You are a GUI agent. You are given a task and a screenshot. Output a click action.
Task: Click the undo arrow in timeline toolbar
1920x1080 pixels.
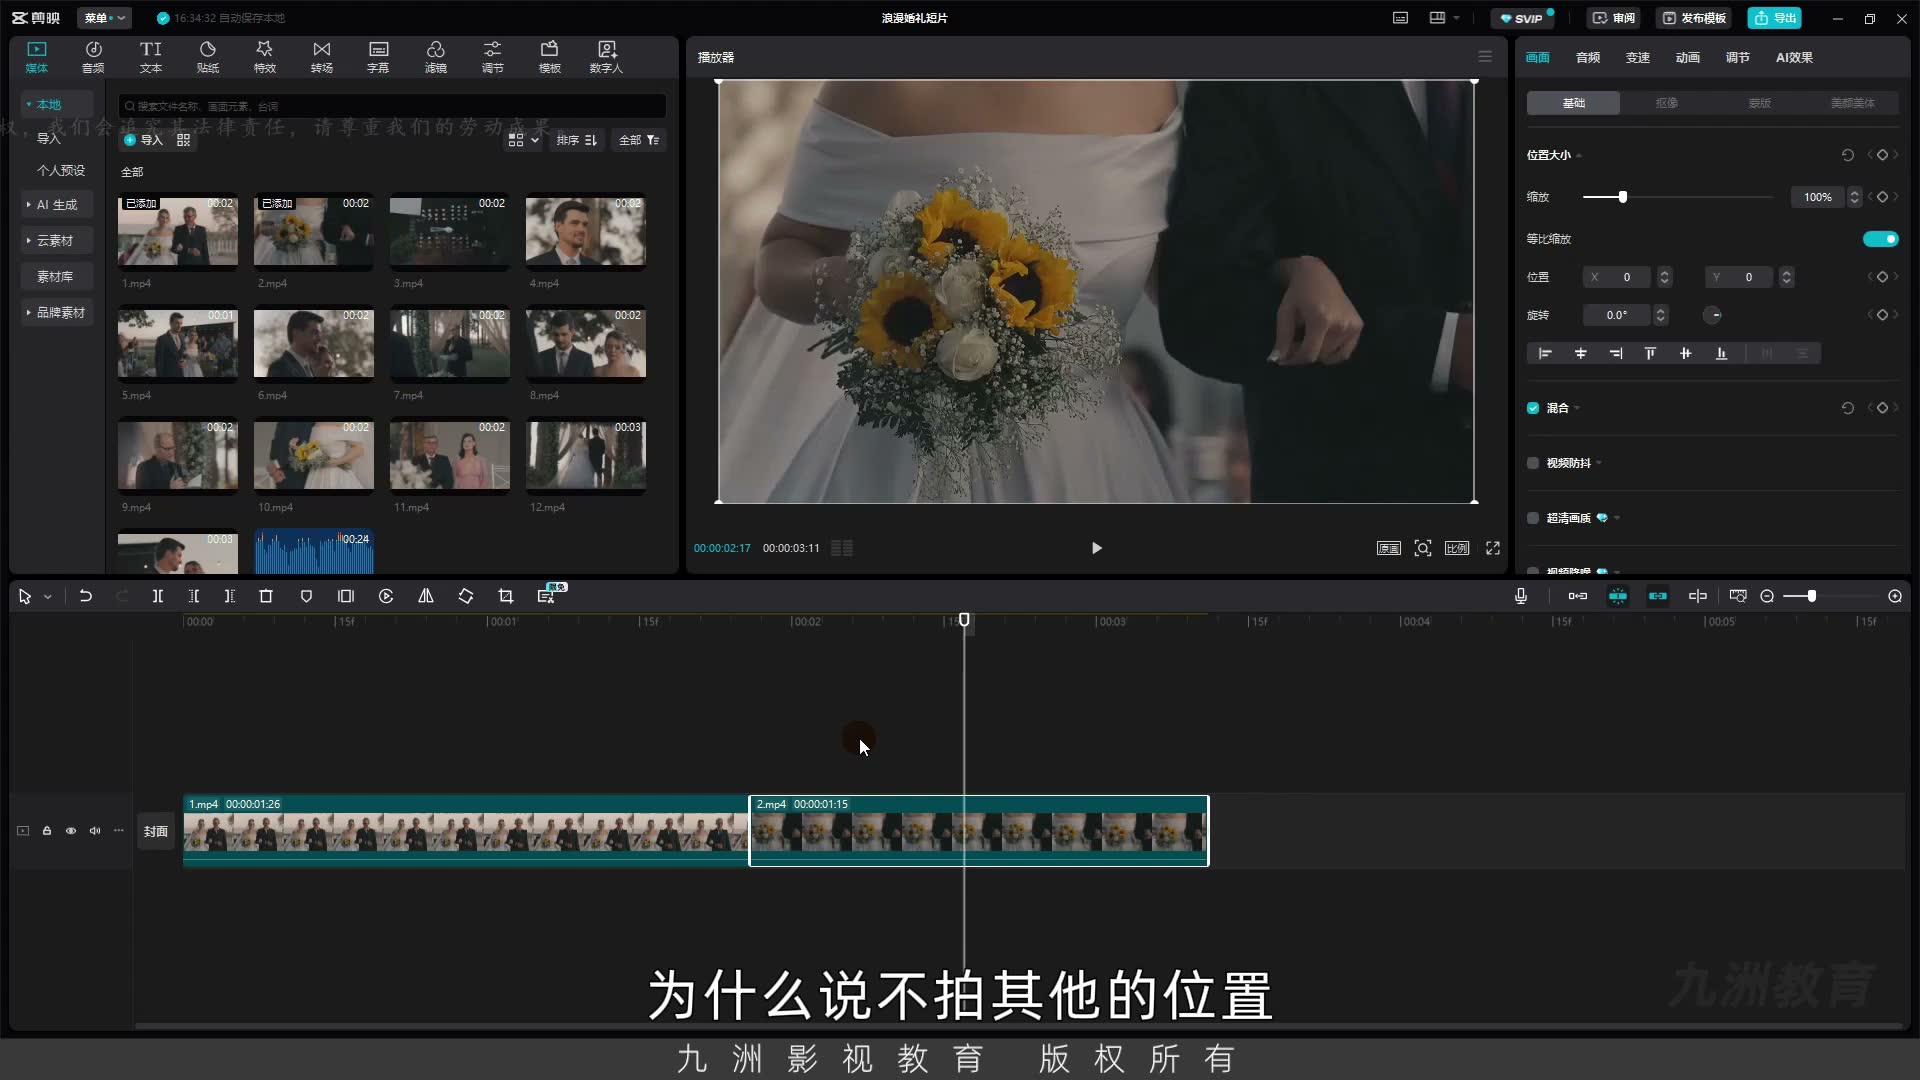86,596
